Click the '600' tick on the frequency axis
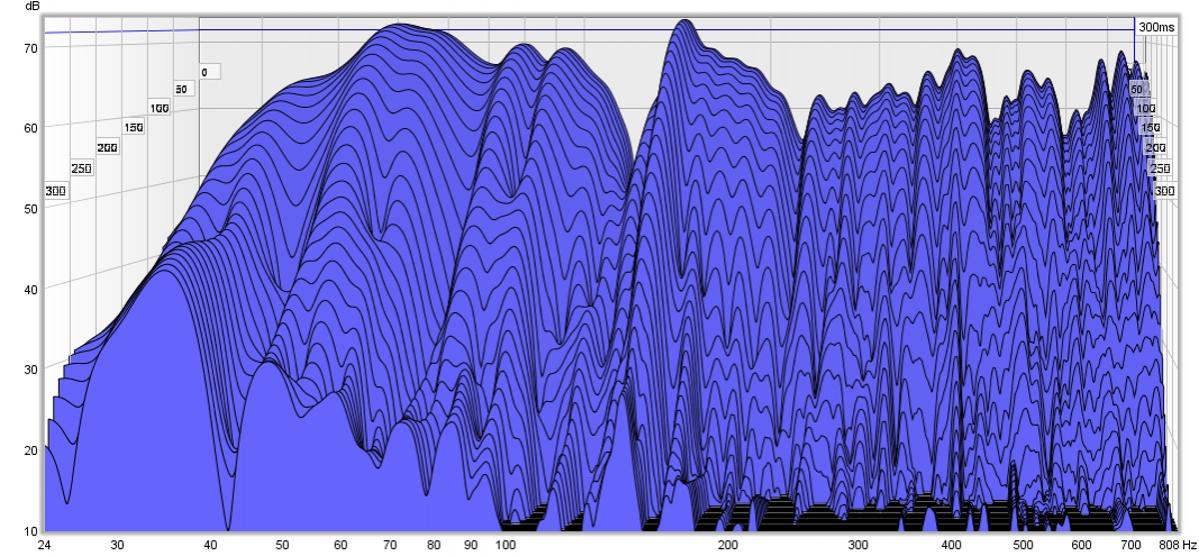Screen dimensions: 1199x556 click(1080, 545)
